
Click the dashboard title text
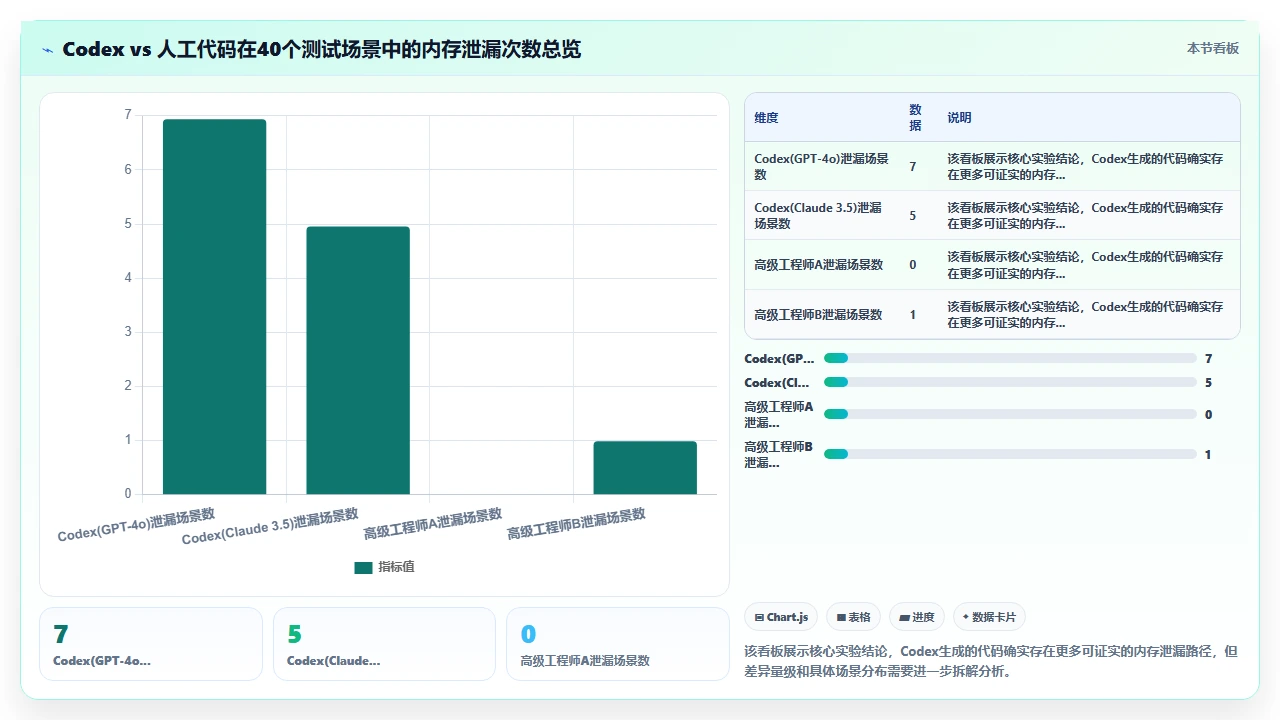pyautogui.click(x=321, y=49)
